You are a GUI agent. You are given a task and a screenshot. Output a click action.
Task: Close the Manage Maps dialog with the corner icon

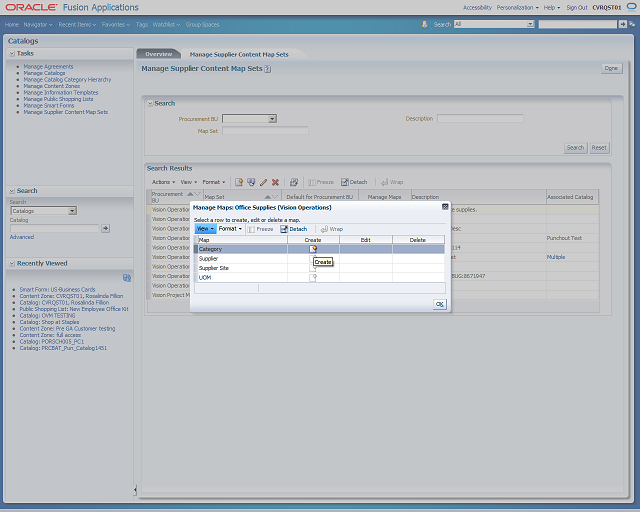(445, 207)
